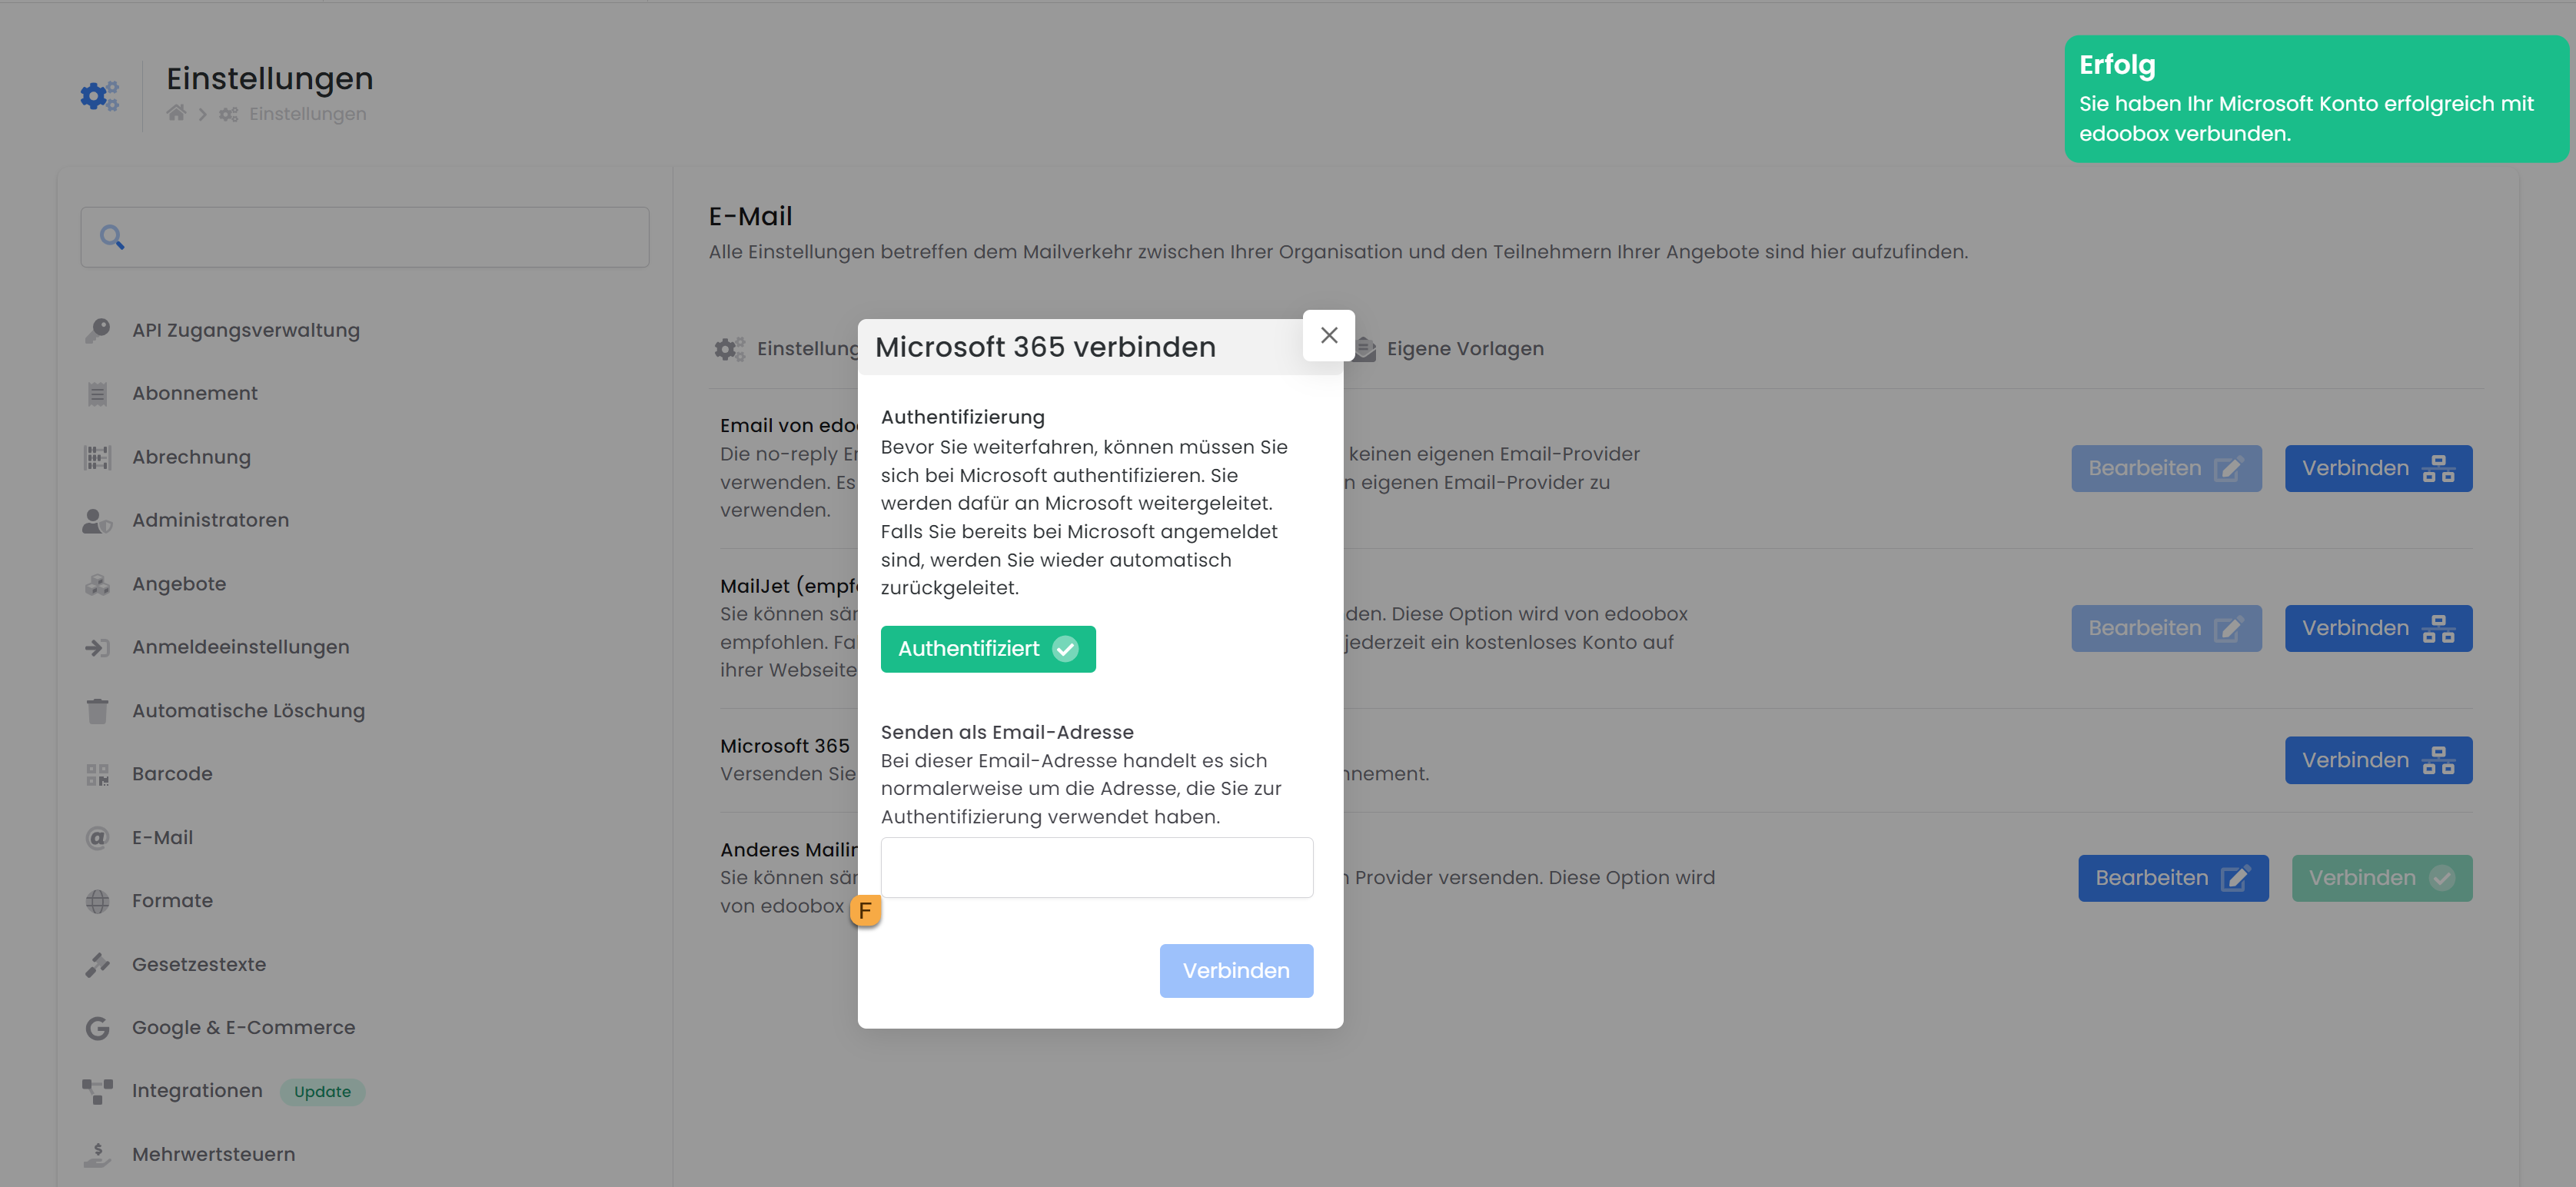Click the Authentifiziert button
Viewport: 2576px width, 1187px height.
click(987, 649)
